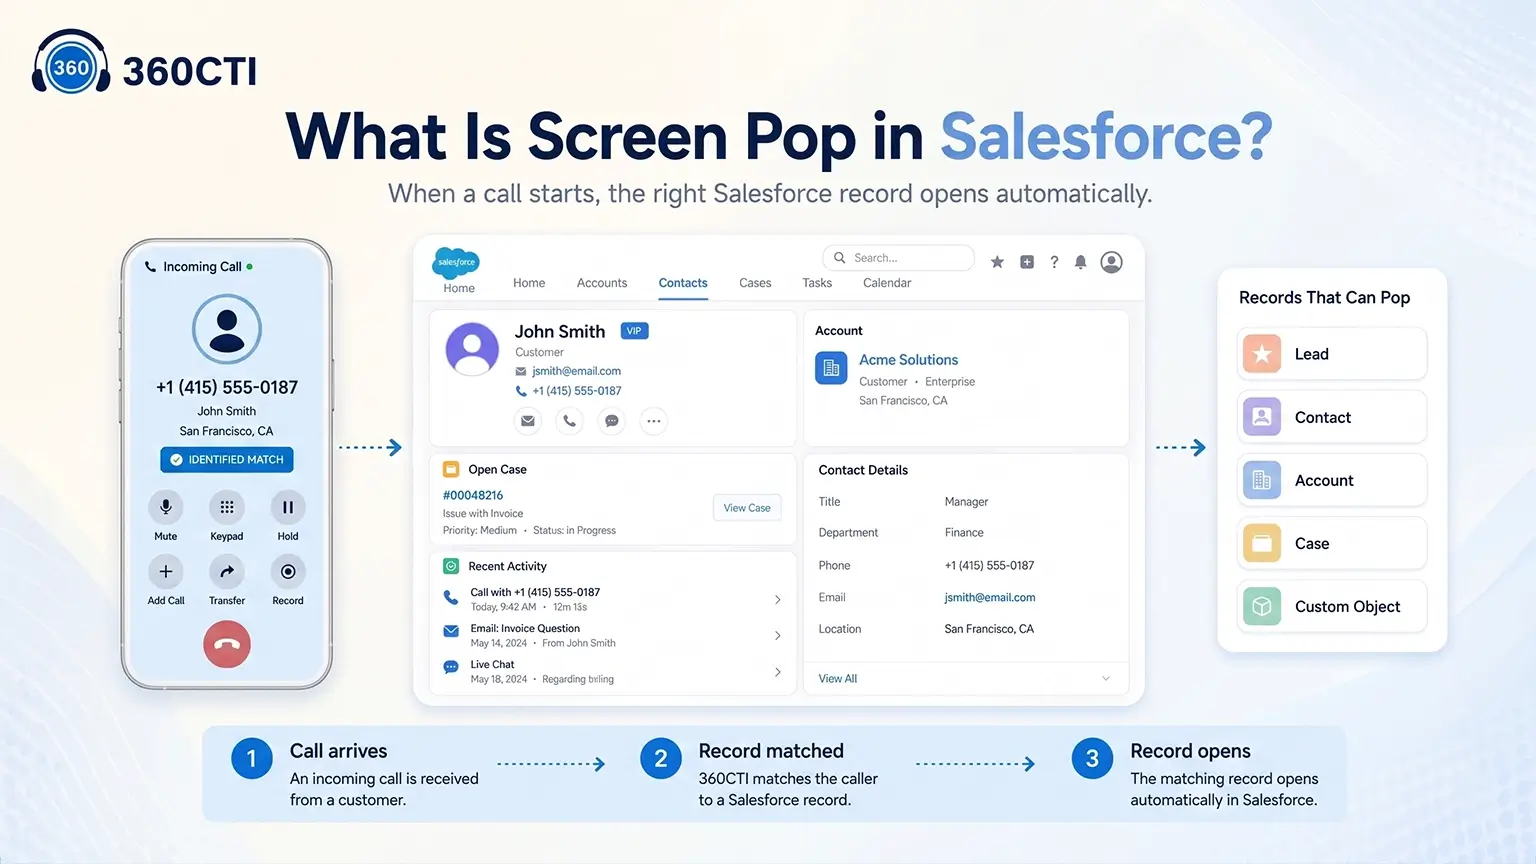Open the Tasks tab
The image size is (1536, 864).
(x=817, y=283)
